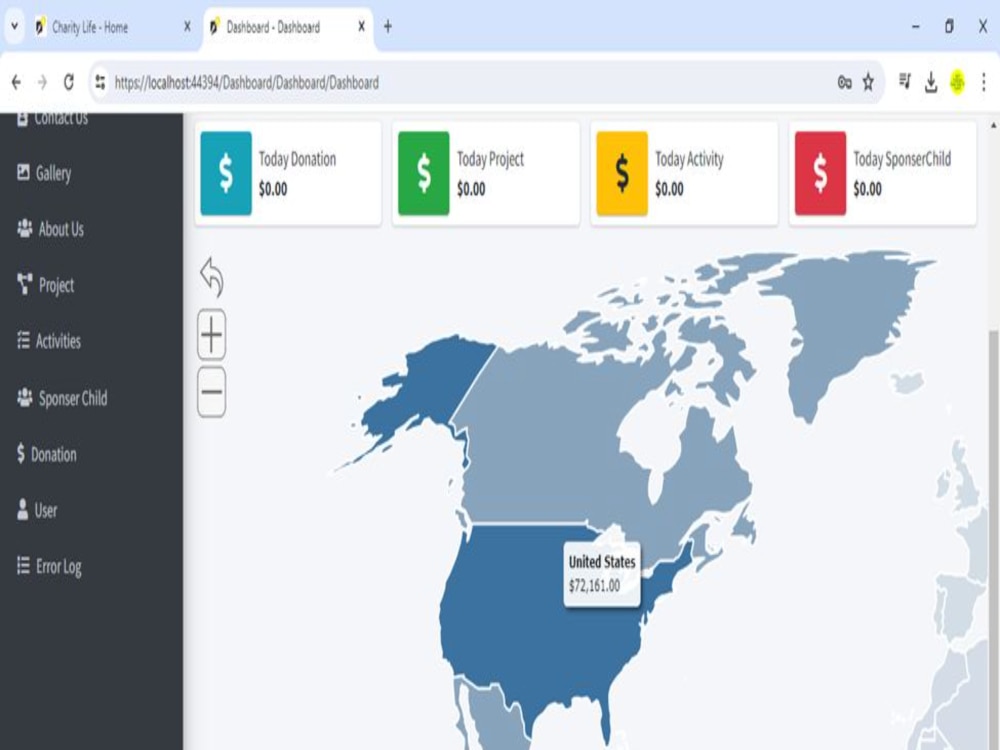Click the Gallery picture icon

pos(23,172)
